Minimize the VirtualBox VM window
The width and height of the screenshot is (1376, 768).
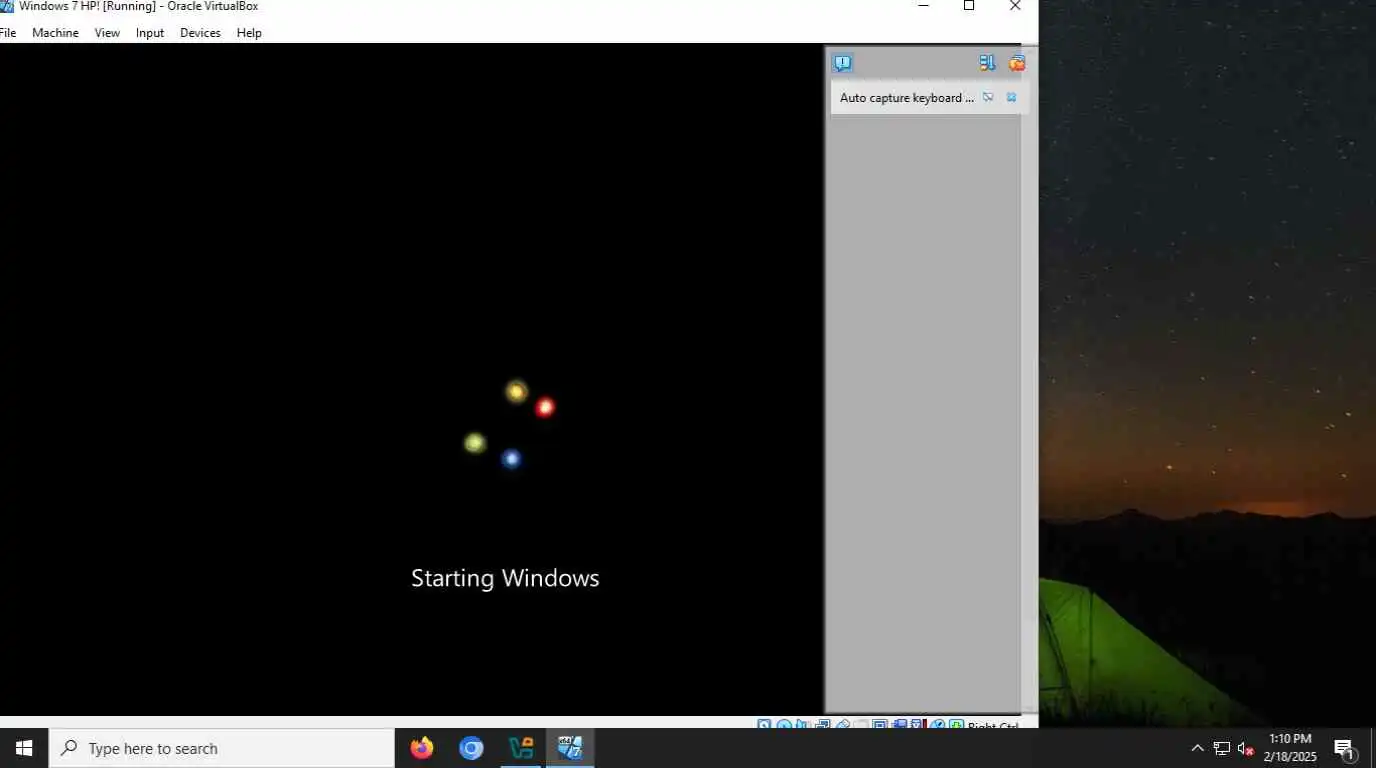click(x=923, y=6)
